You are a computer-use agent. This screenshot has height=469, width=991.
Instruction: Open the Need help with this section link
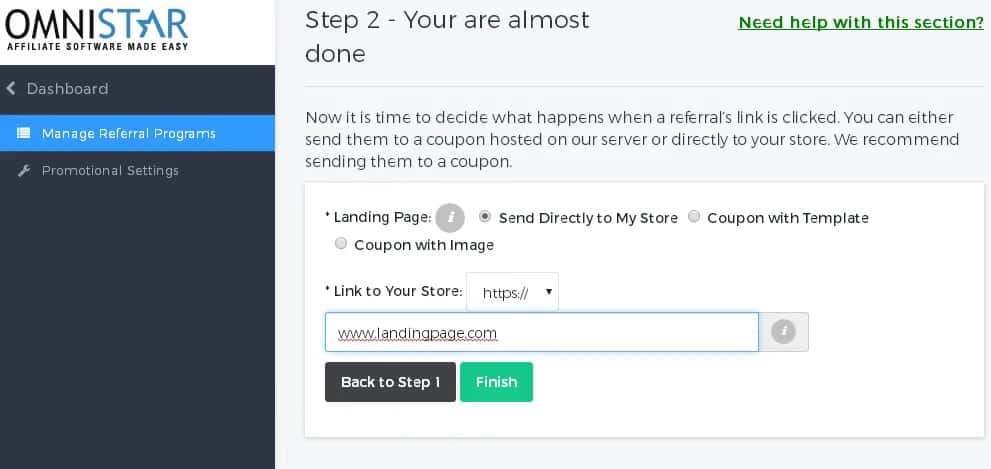[x=860, y=22]
